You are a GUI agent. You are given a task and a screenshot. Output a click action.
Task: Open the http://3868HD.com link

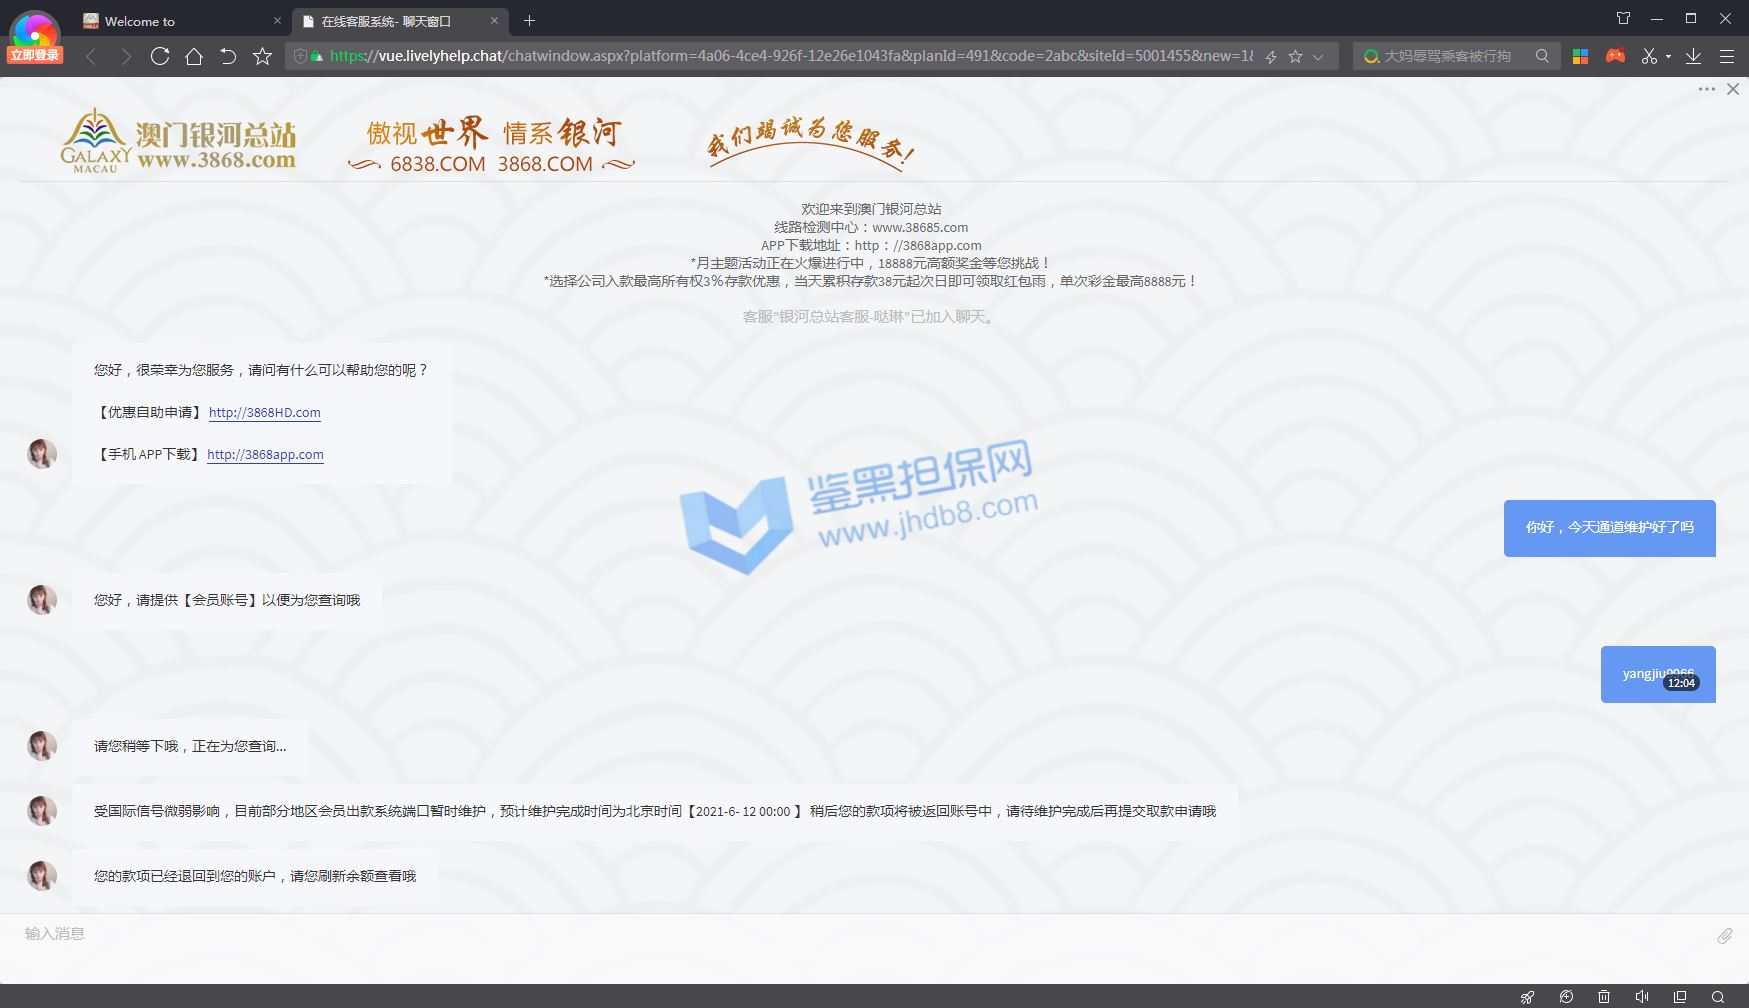click(264, 412)
